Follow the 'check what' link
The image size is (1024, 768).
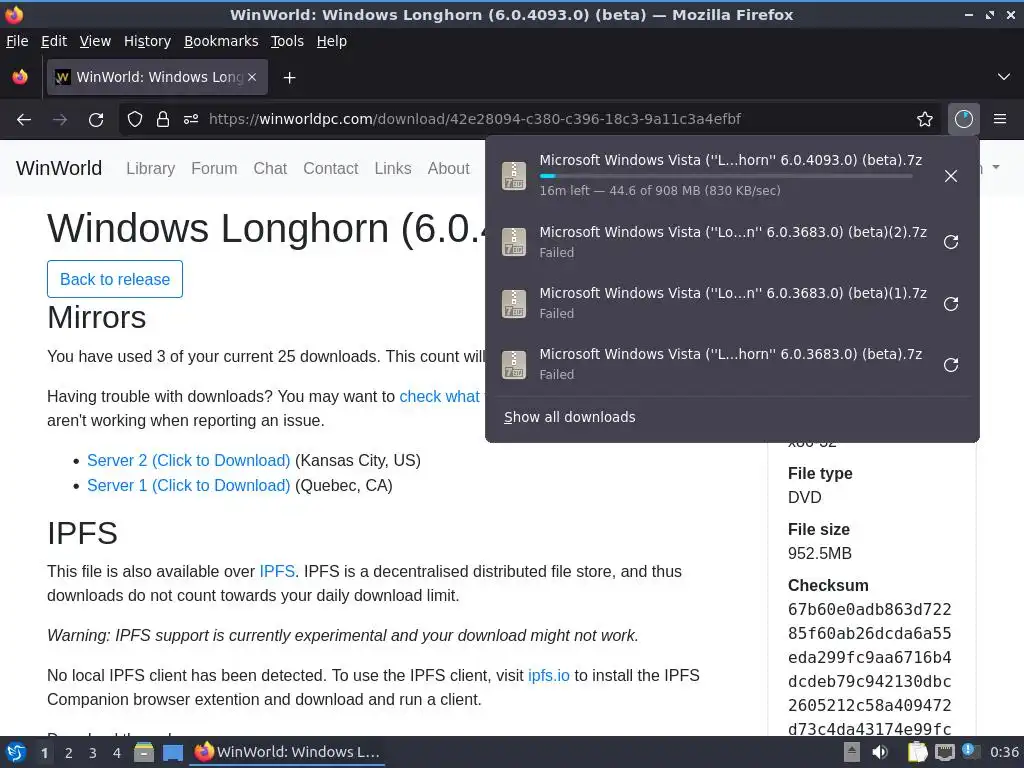coord(440,396)
